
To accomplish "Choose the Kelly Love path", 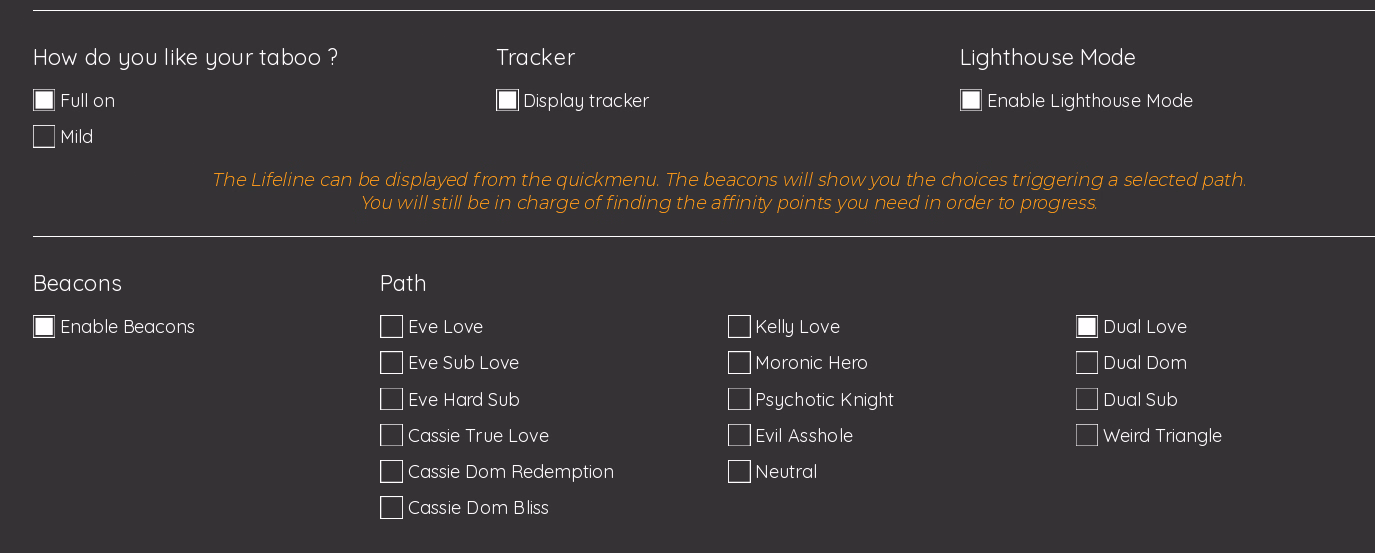I will [x=739, y=327].
